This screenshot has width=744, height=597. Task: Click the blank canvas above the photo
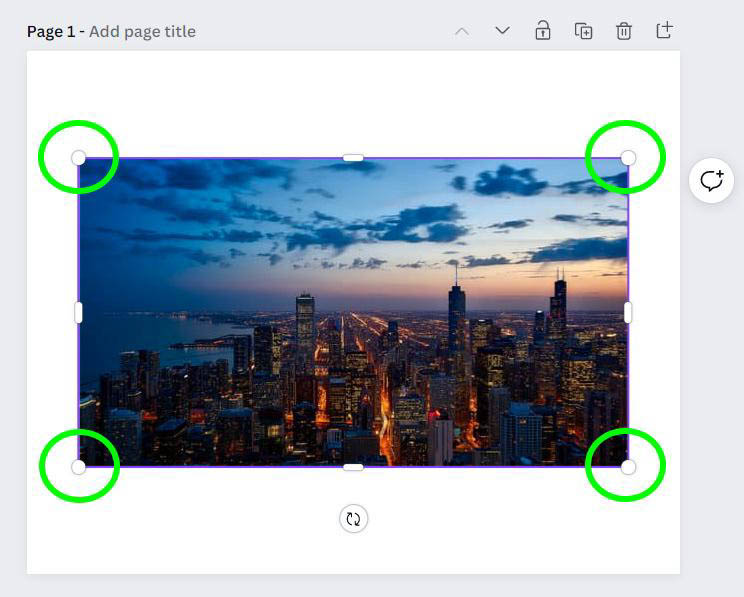click(x=353, y=100)
